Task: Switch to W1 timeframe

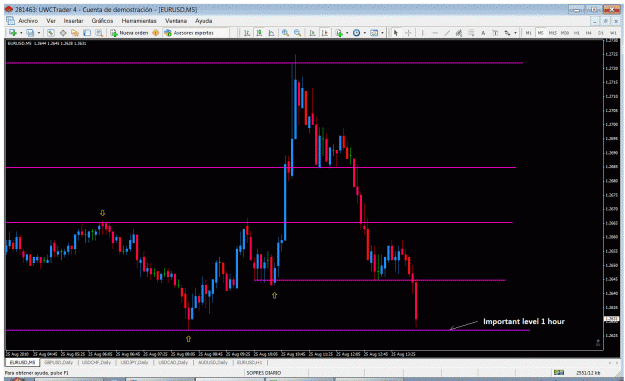Action: pyautogui.click(x=613, y=33)
